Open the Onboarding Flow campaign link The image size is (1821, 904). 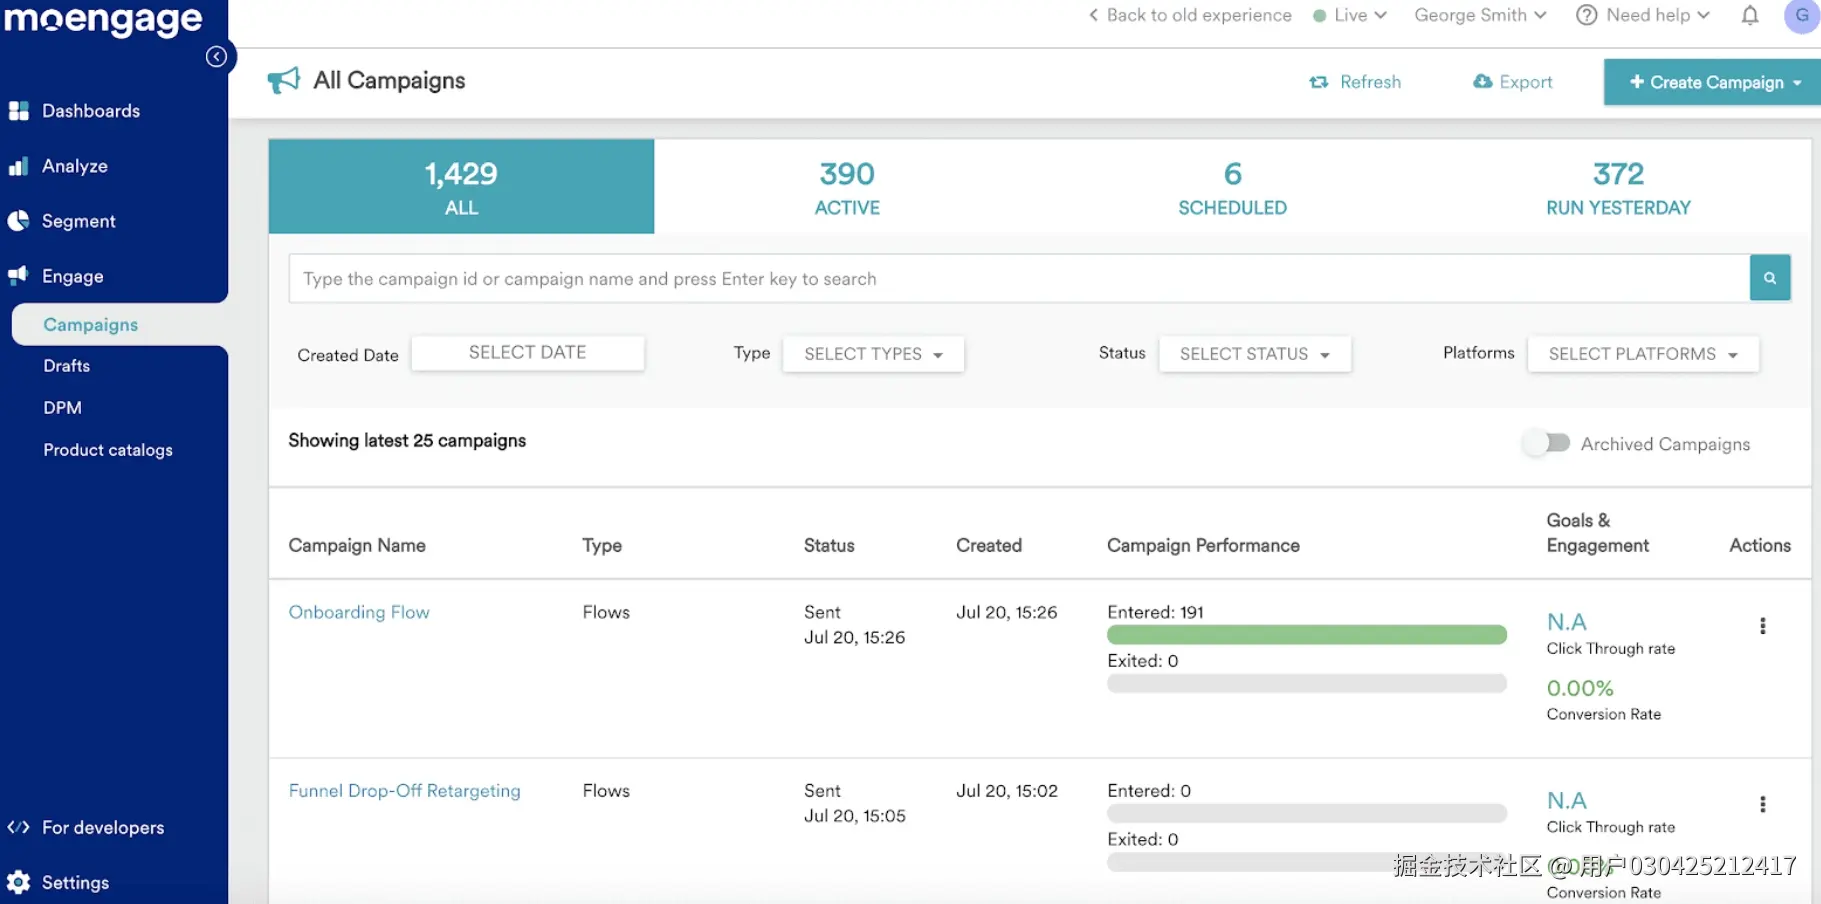359,612
